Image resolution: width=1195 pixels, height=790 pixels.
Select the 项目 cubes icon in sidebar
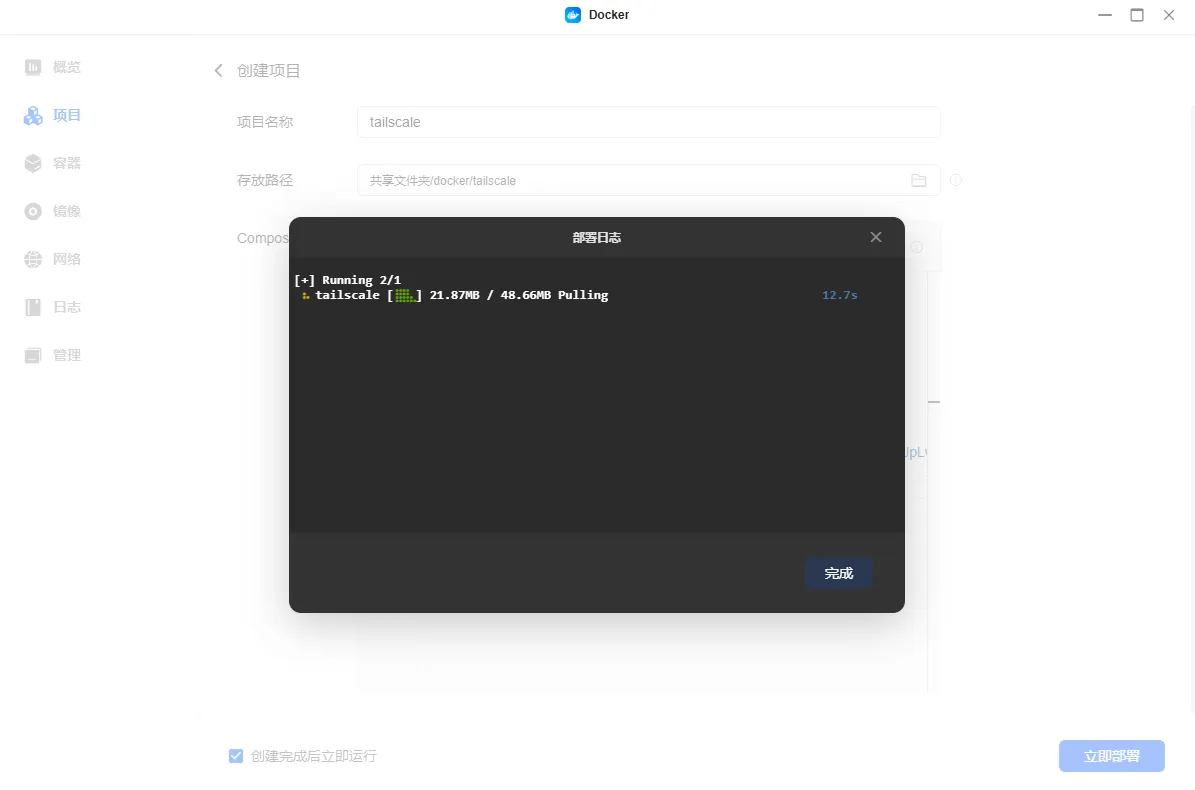click(33, 116)
